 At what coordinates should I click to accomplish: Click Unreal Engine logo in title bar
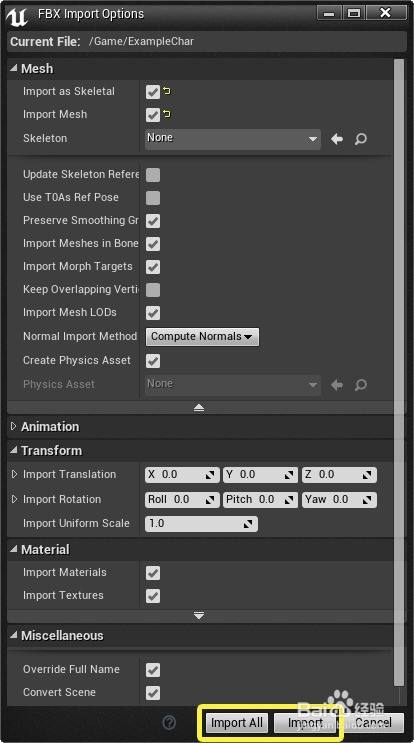[17, 16]
